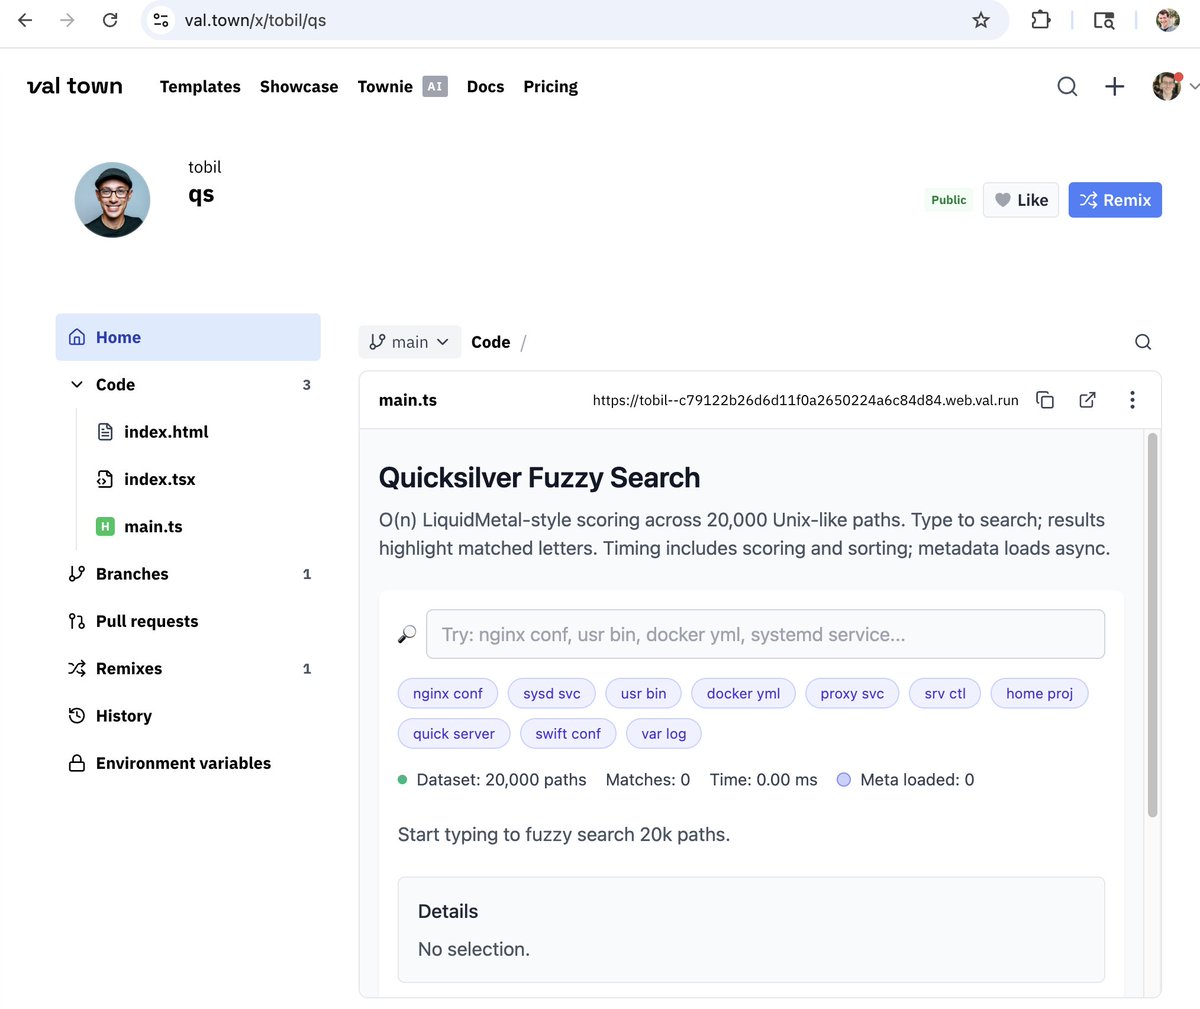The image size is (1200, 1009).
Task: Click the var log suggestion chip
Action: pos(664,733)
